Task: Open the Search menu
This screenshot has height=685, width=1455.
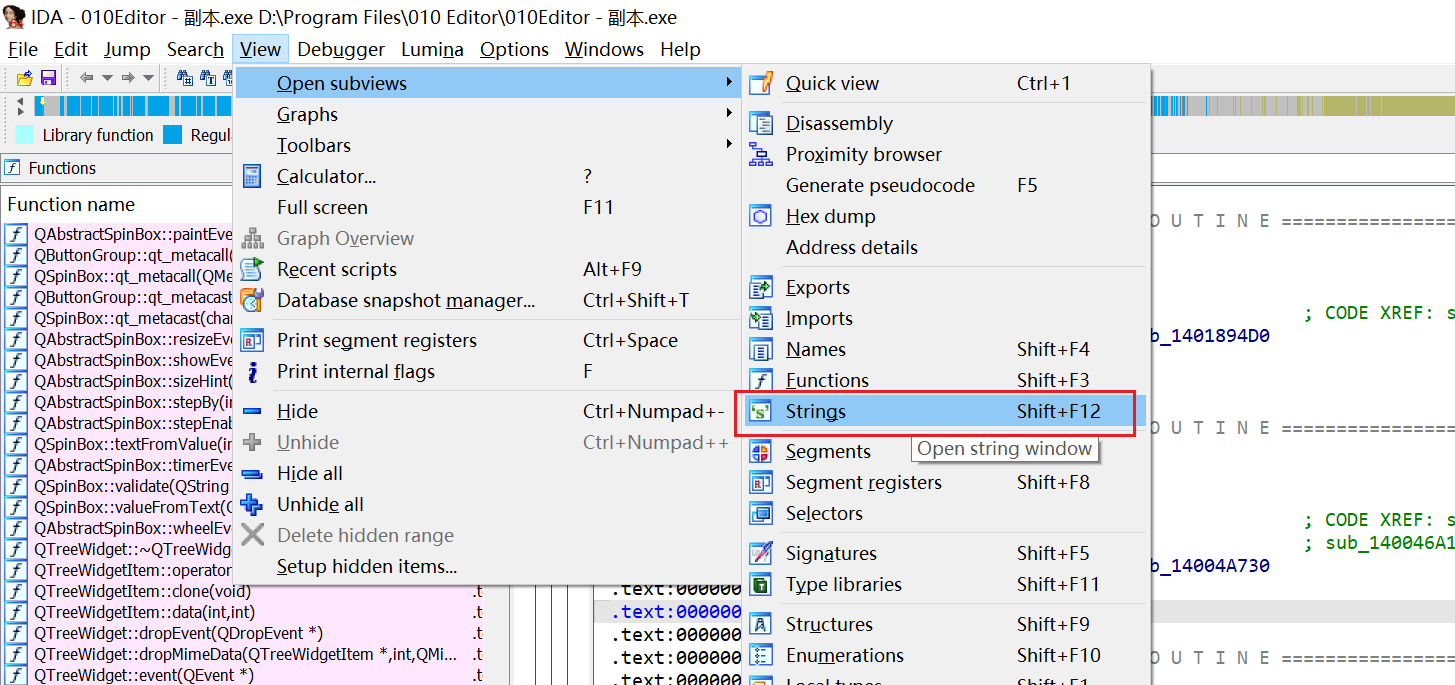Action: tap(195, 49)
